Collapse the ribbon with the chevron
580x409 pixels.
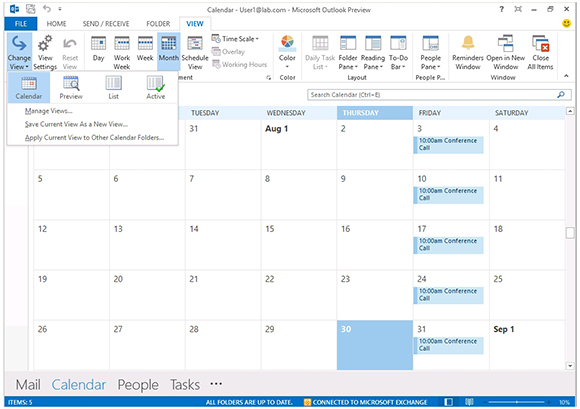(x=566, y=76)
